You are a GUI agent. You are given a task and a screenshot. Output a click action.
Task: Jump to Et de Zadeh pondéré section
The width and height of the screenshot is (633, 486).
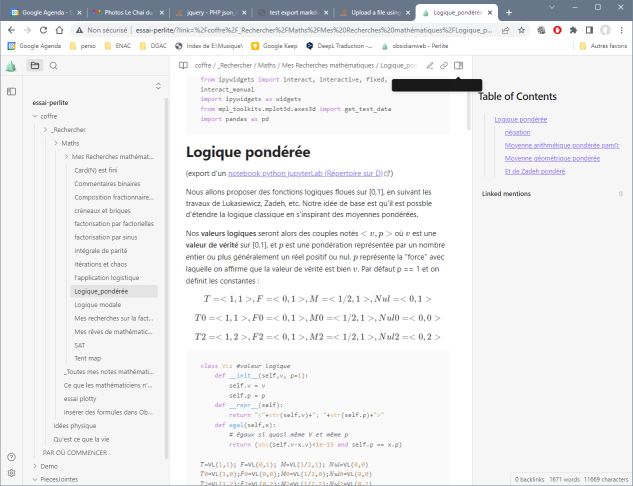click(x=534, y=172)
